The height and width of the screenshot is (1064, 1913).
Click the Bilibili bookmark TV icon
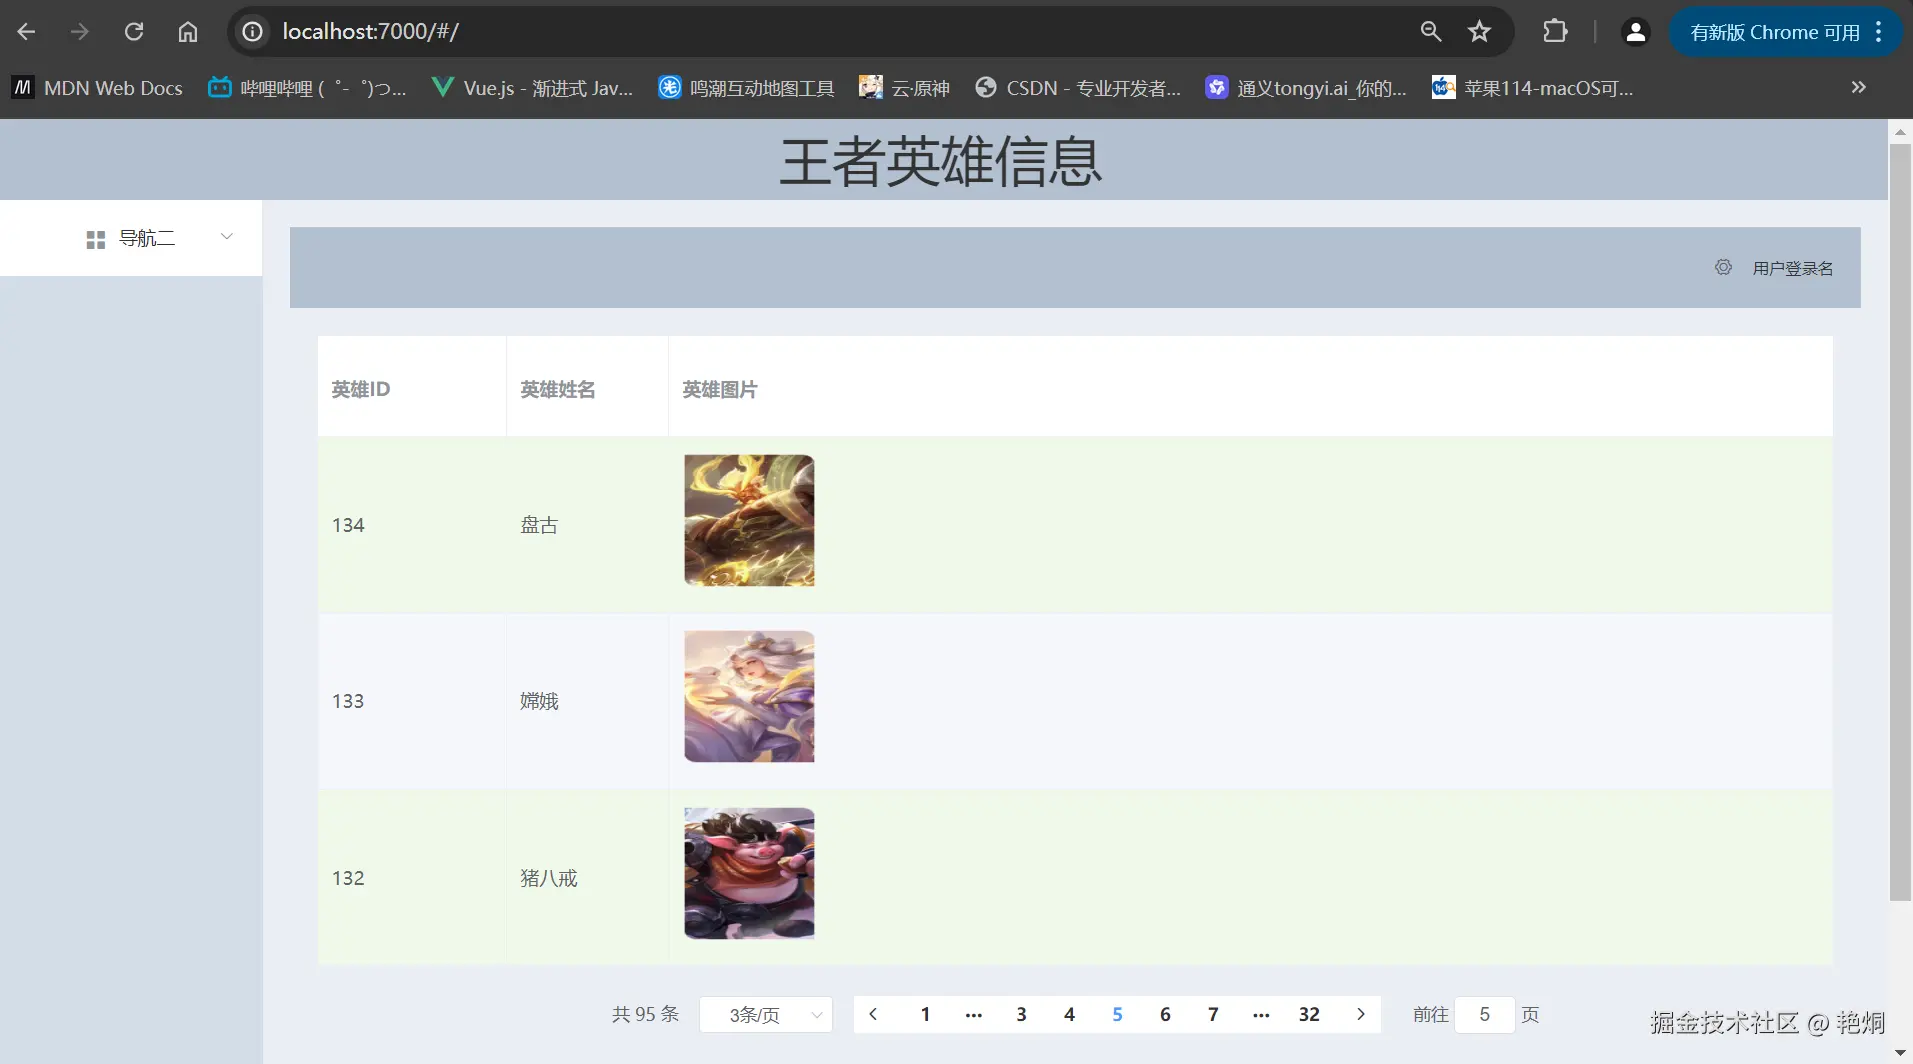point(219,87)
